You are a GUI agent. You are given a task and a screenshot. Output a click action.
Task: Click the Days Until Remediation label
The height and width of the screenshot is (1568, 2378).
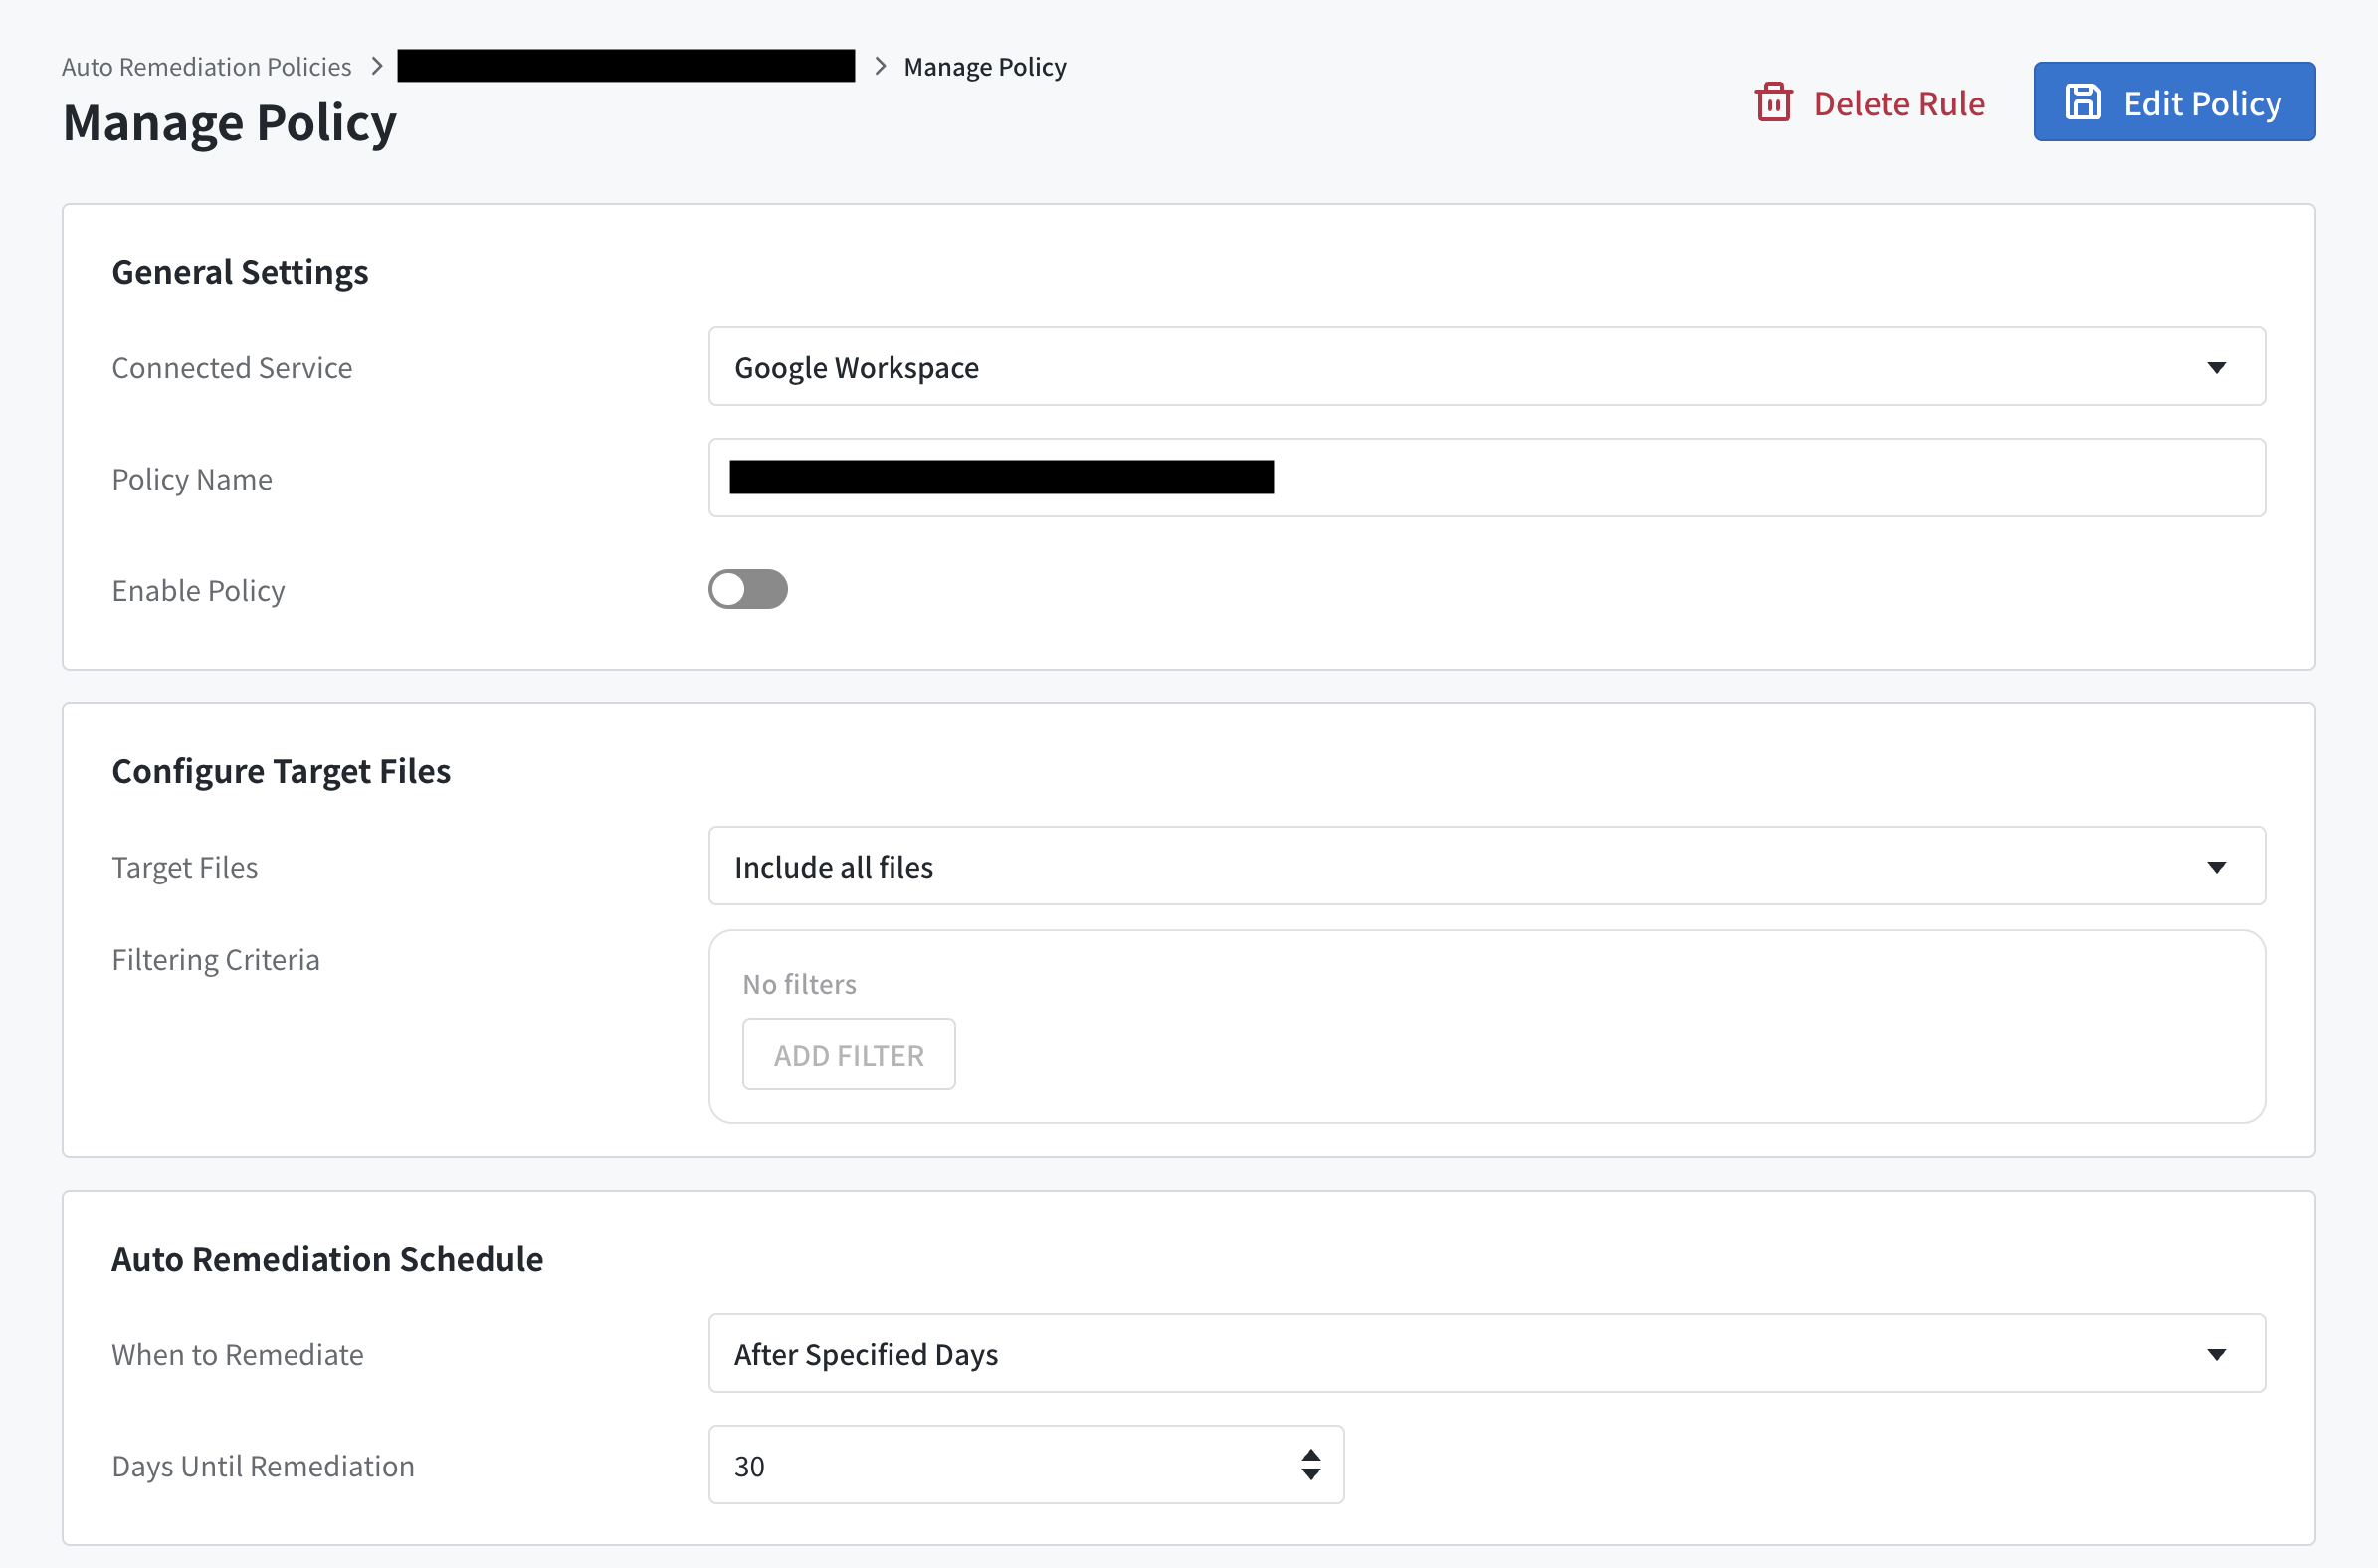(x=263, y=1466)
